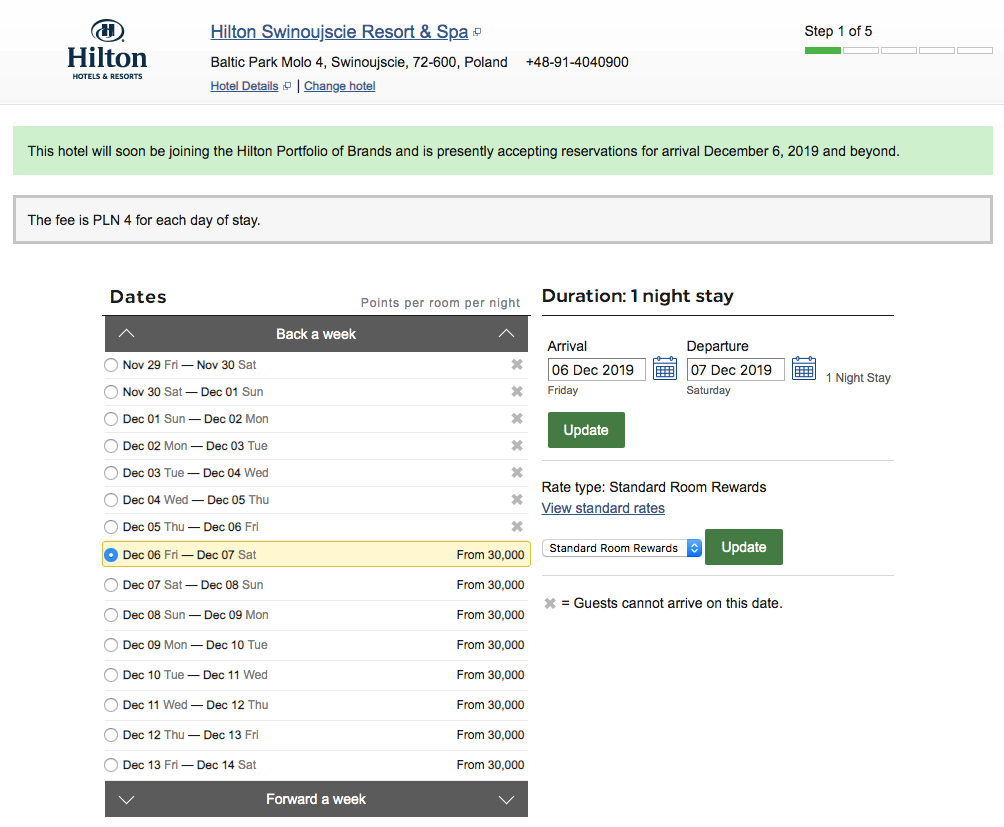Click the PLN 4 fee notice text
Viewport: 1004px width, 827px height.
pos(144,220)
